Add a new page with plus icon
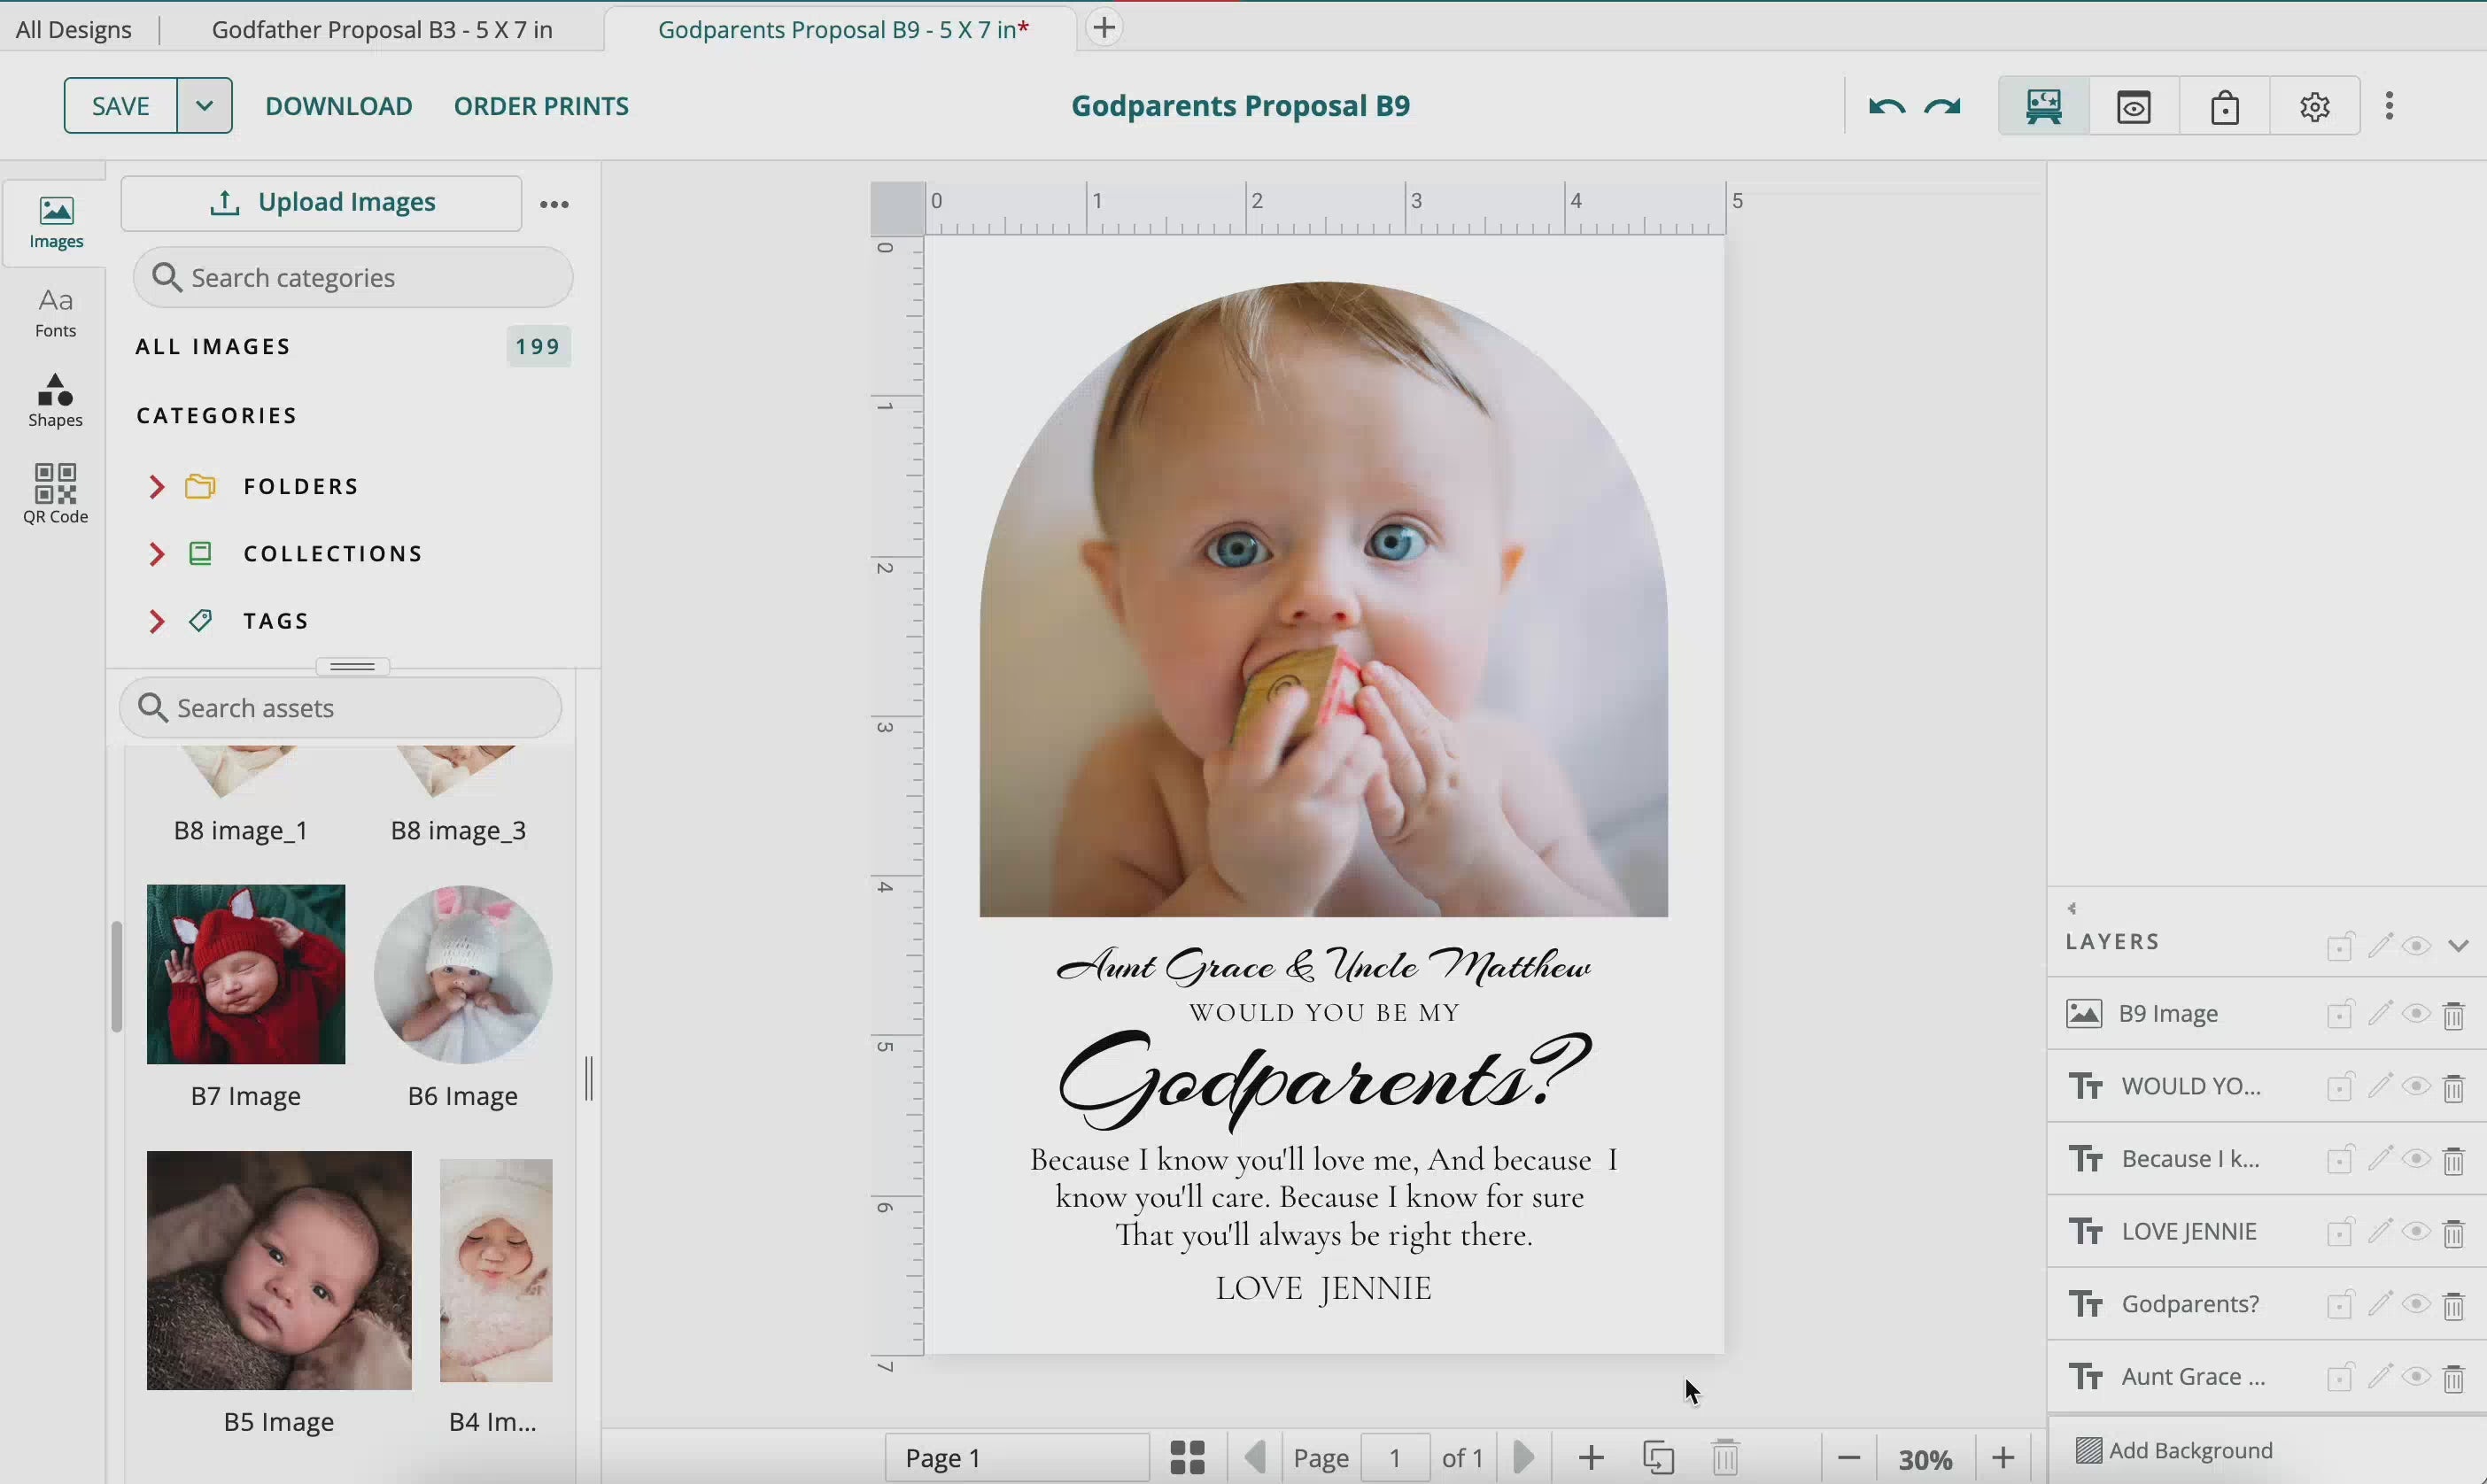 (1591, 1457)
